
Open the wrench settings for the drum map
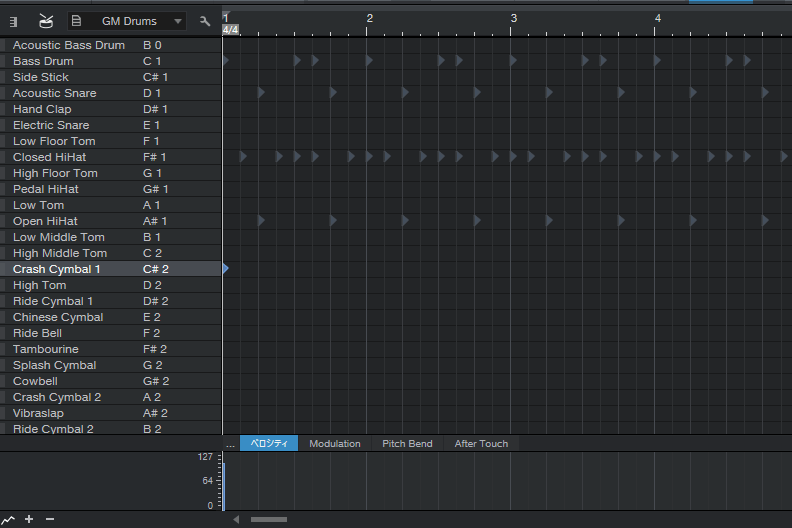click(x=205, y=21)
